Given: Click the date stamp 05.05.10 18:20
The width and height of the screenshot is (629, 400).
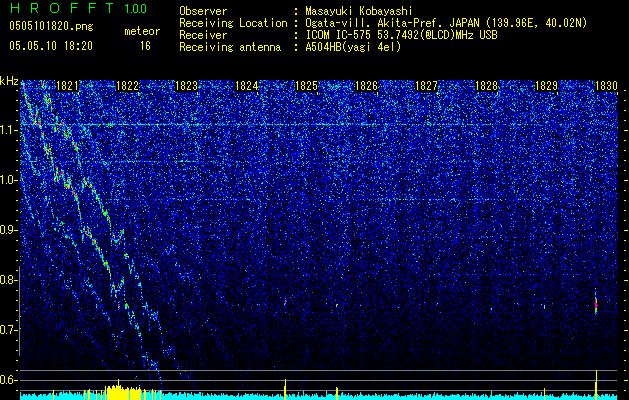Looking at the screenshot, I should click(51, 46).
